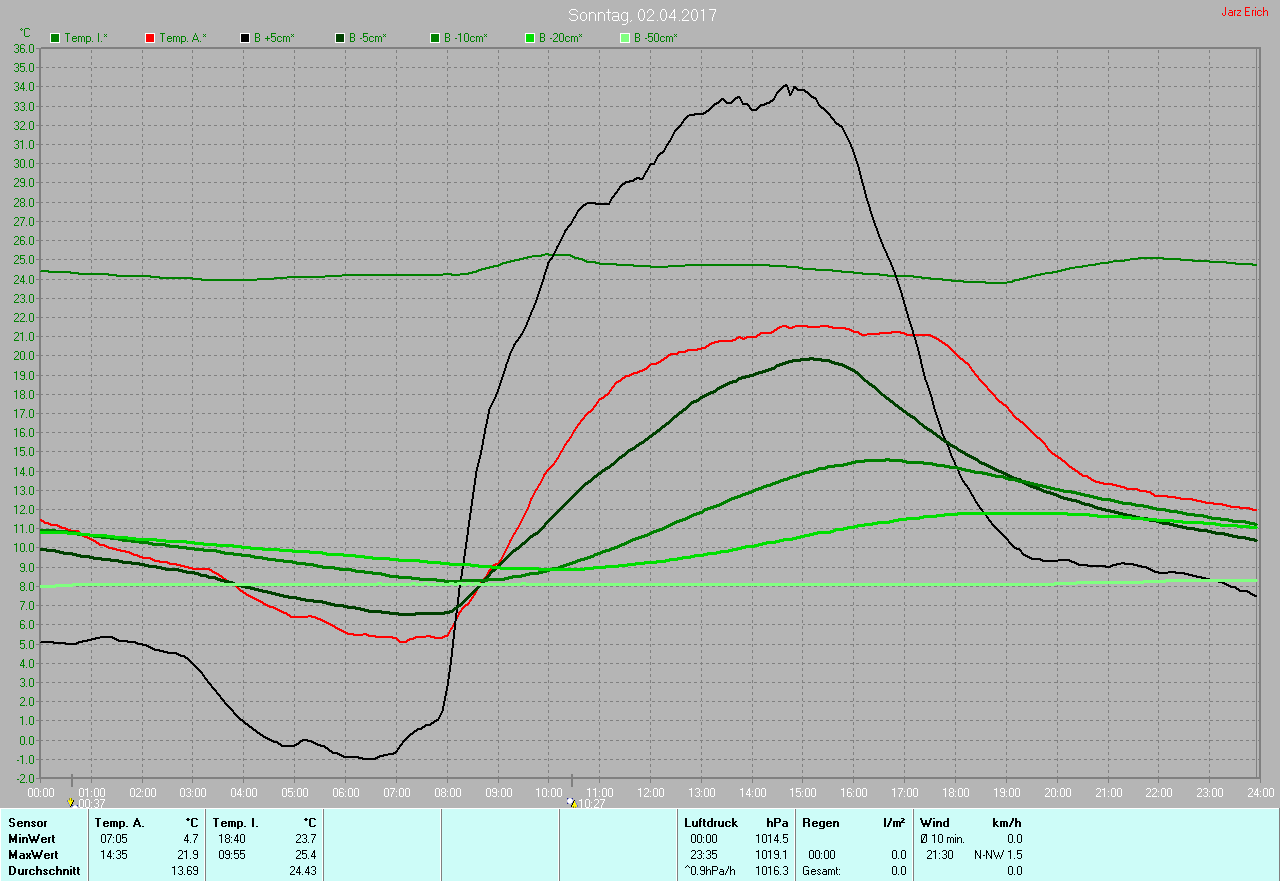1280x881 pixels.
Task: Click Temp. A. minimum value 4.7
Action: [x=190, y=838]
